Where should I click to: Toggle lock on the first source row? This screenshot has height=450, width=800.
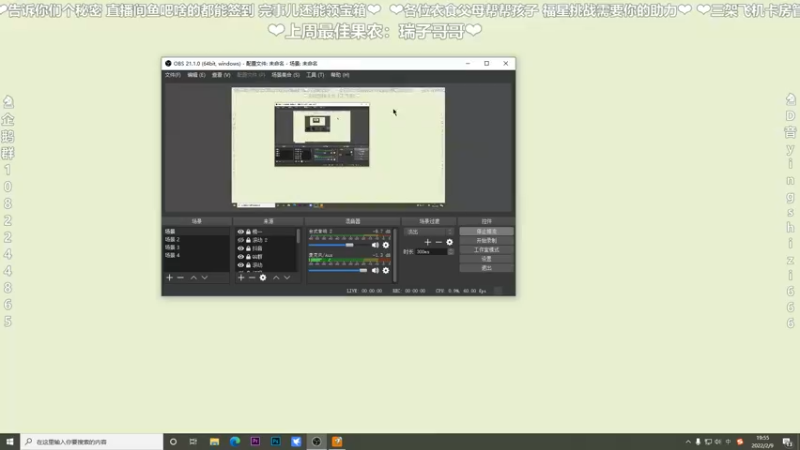248,232
